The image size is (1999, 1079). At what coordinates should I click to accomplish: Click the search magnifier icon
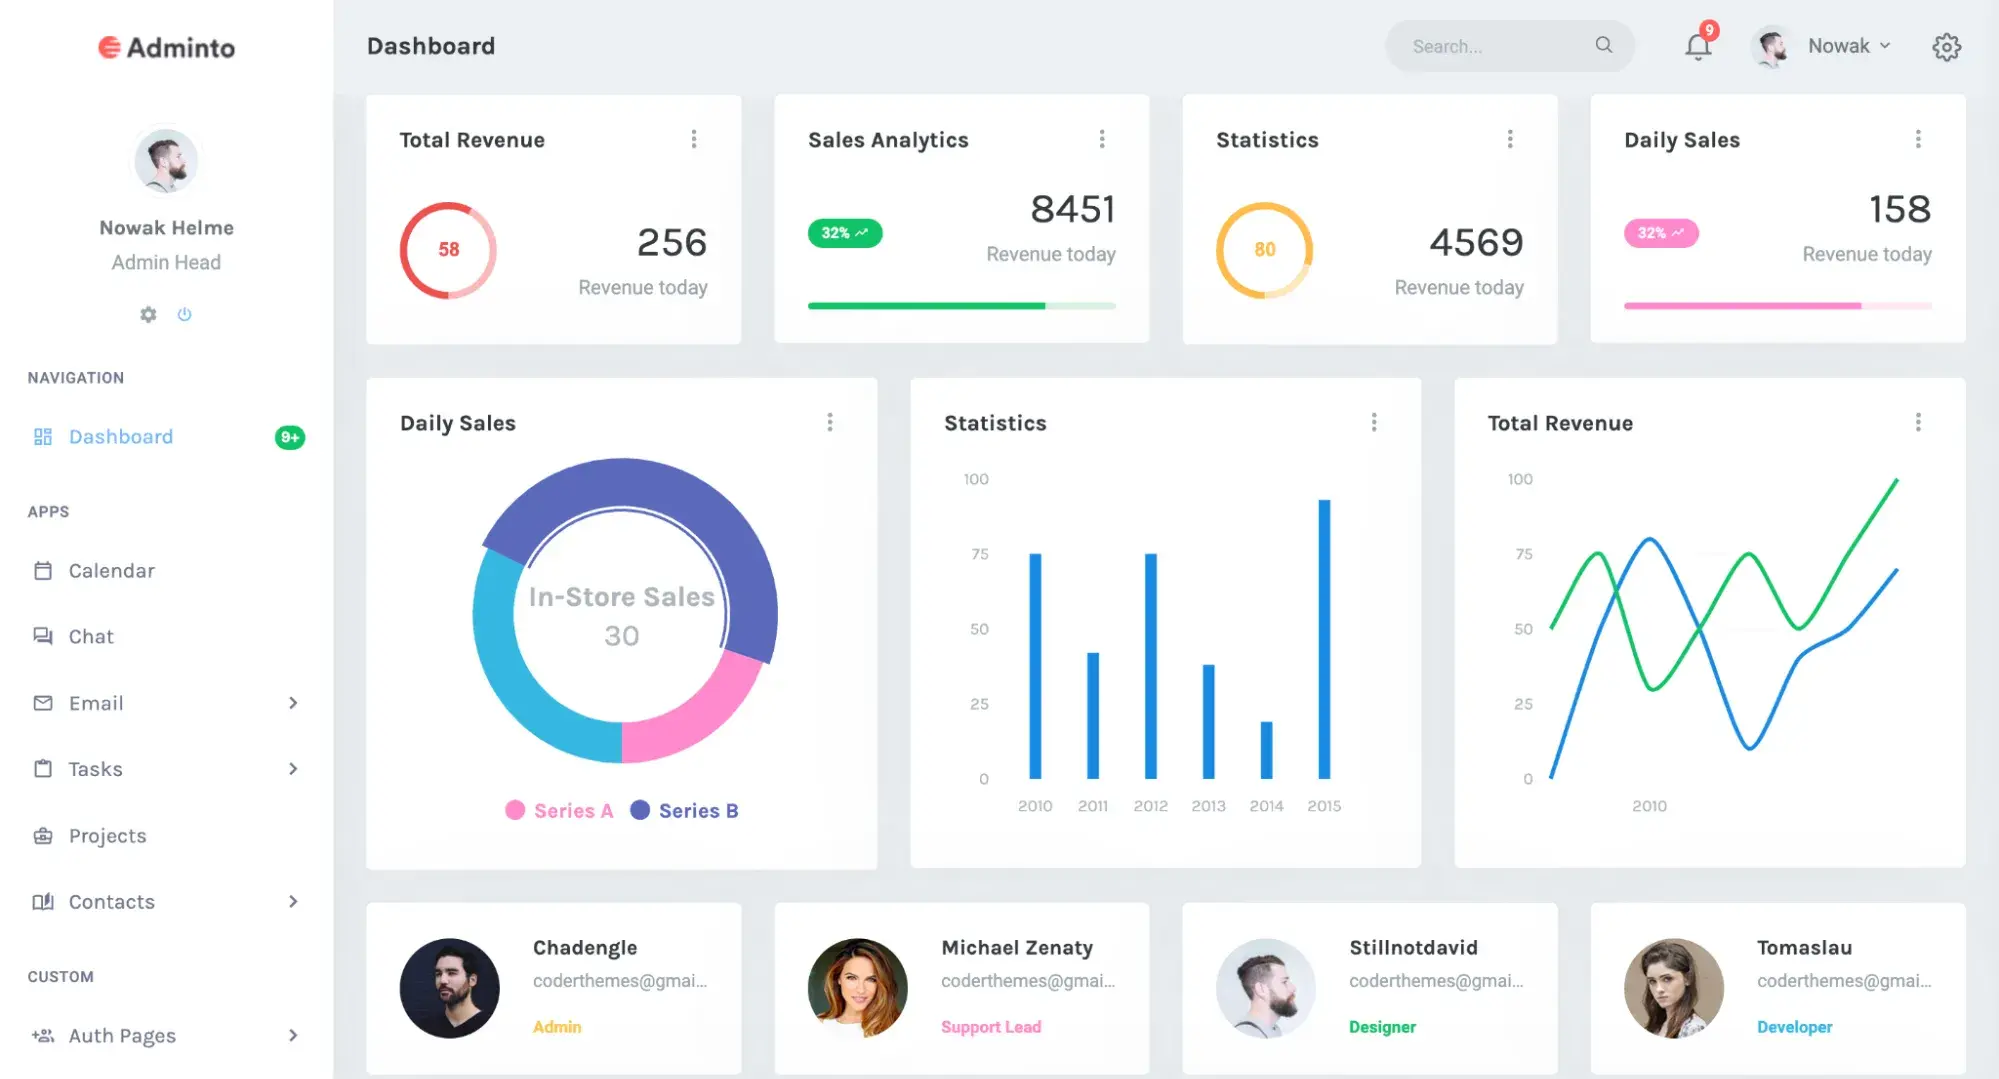1603,45
